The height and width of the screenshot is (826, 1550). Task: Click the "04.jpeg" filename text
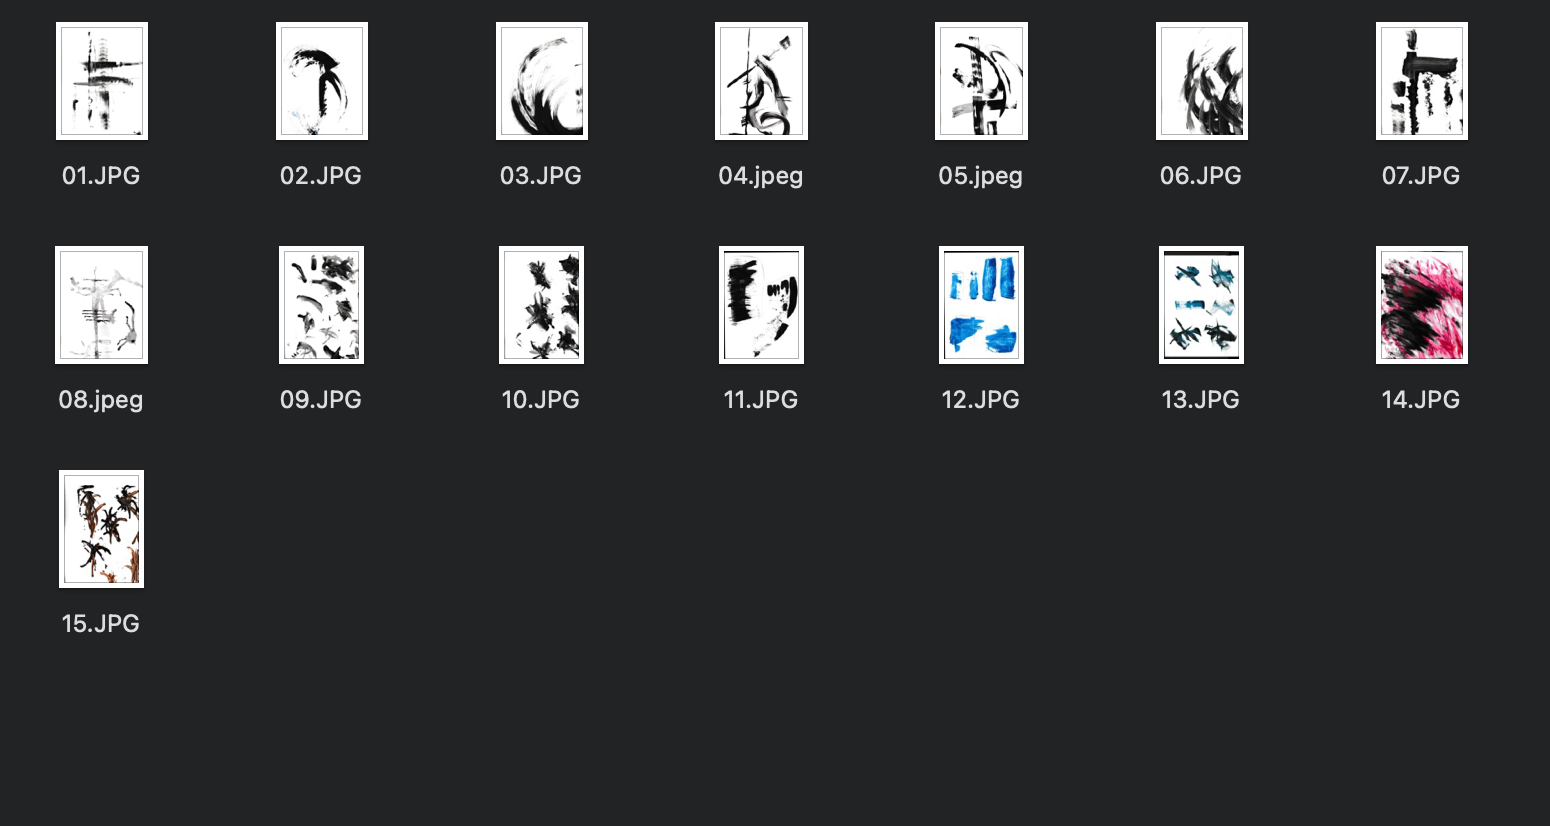coord(761,176)
